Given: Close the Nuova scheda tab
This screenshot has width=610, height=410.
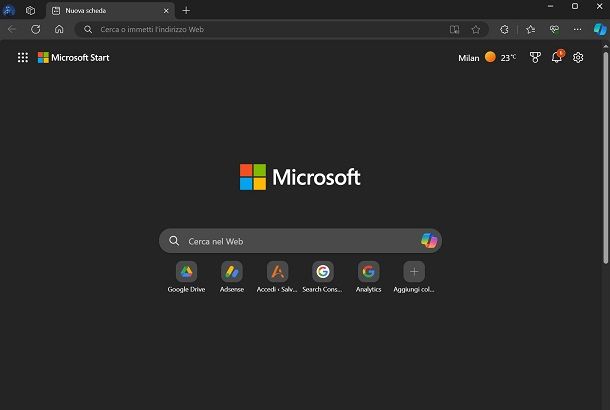Looking at the screenshot, I should point(166,11).
